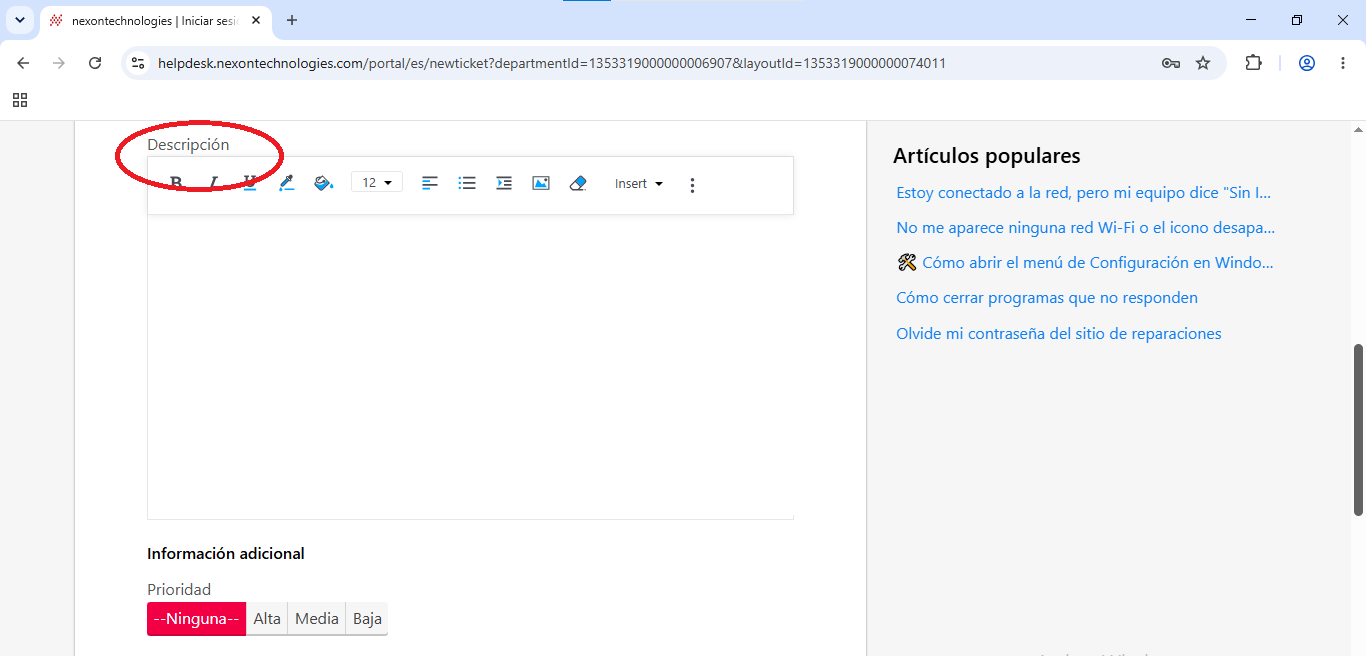Viewport: 1366px width, 656px height.
Task: Click the 'Información adicional' heading
Action: tap(226, 554)
